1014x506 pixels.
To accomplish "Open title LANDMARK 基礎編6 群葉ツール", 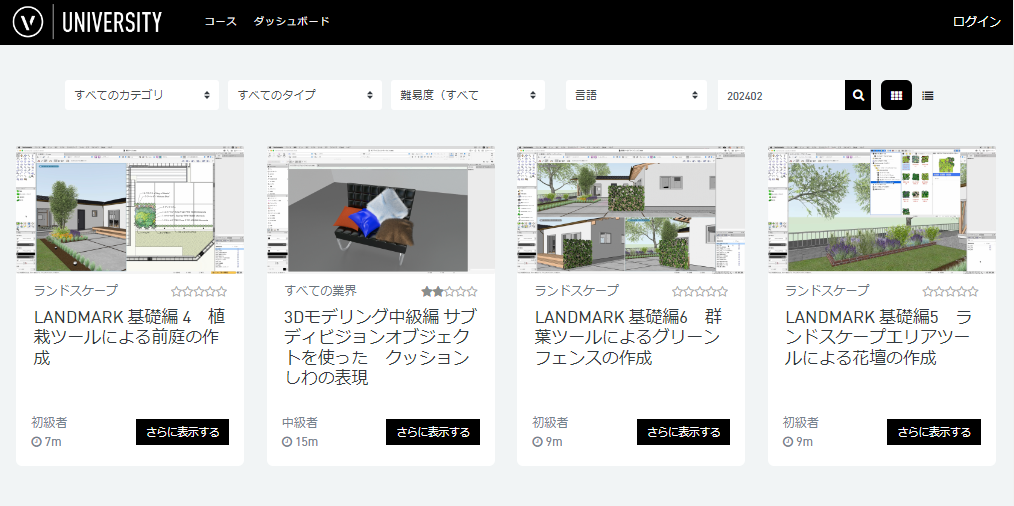I will (629, 337).
